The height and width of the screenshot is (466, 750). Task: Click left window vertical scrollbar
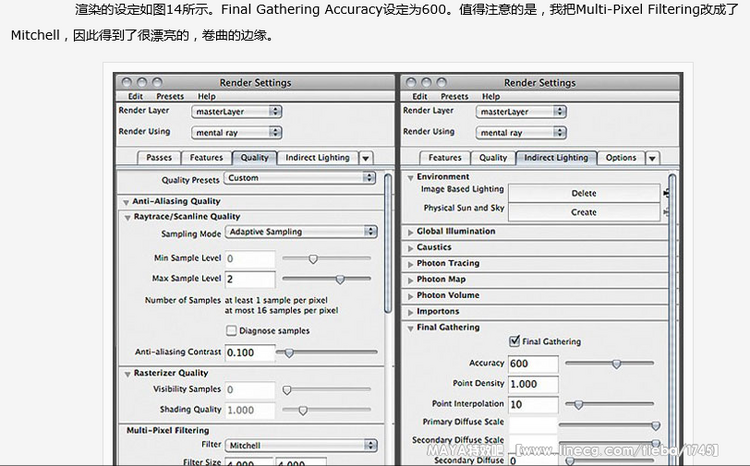point(388,244)
